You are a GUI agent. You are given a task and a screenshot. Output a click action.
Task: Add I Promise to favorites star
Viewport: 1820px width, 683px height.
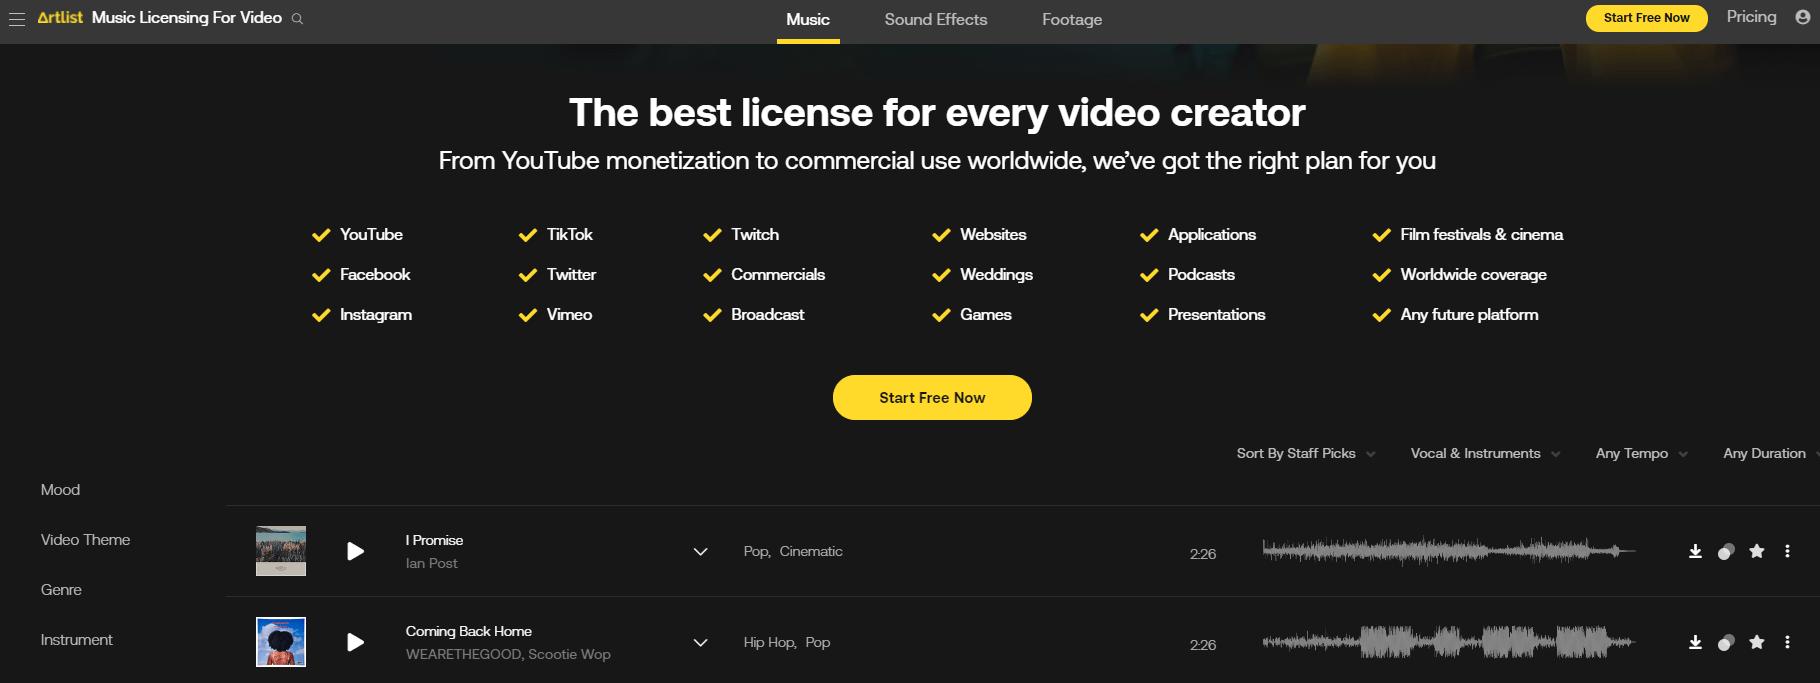click(1757, 551)
